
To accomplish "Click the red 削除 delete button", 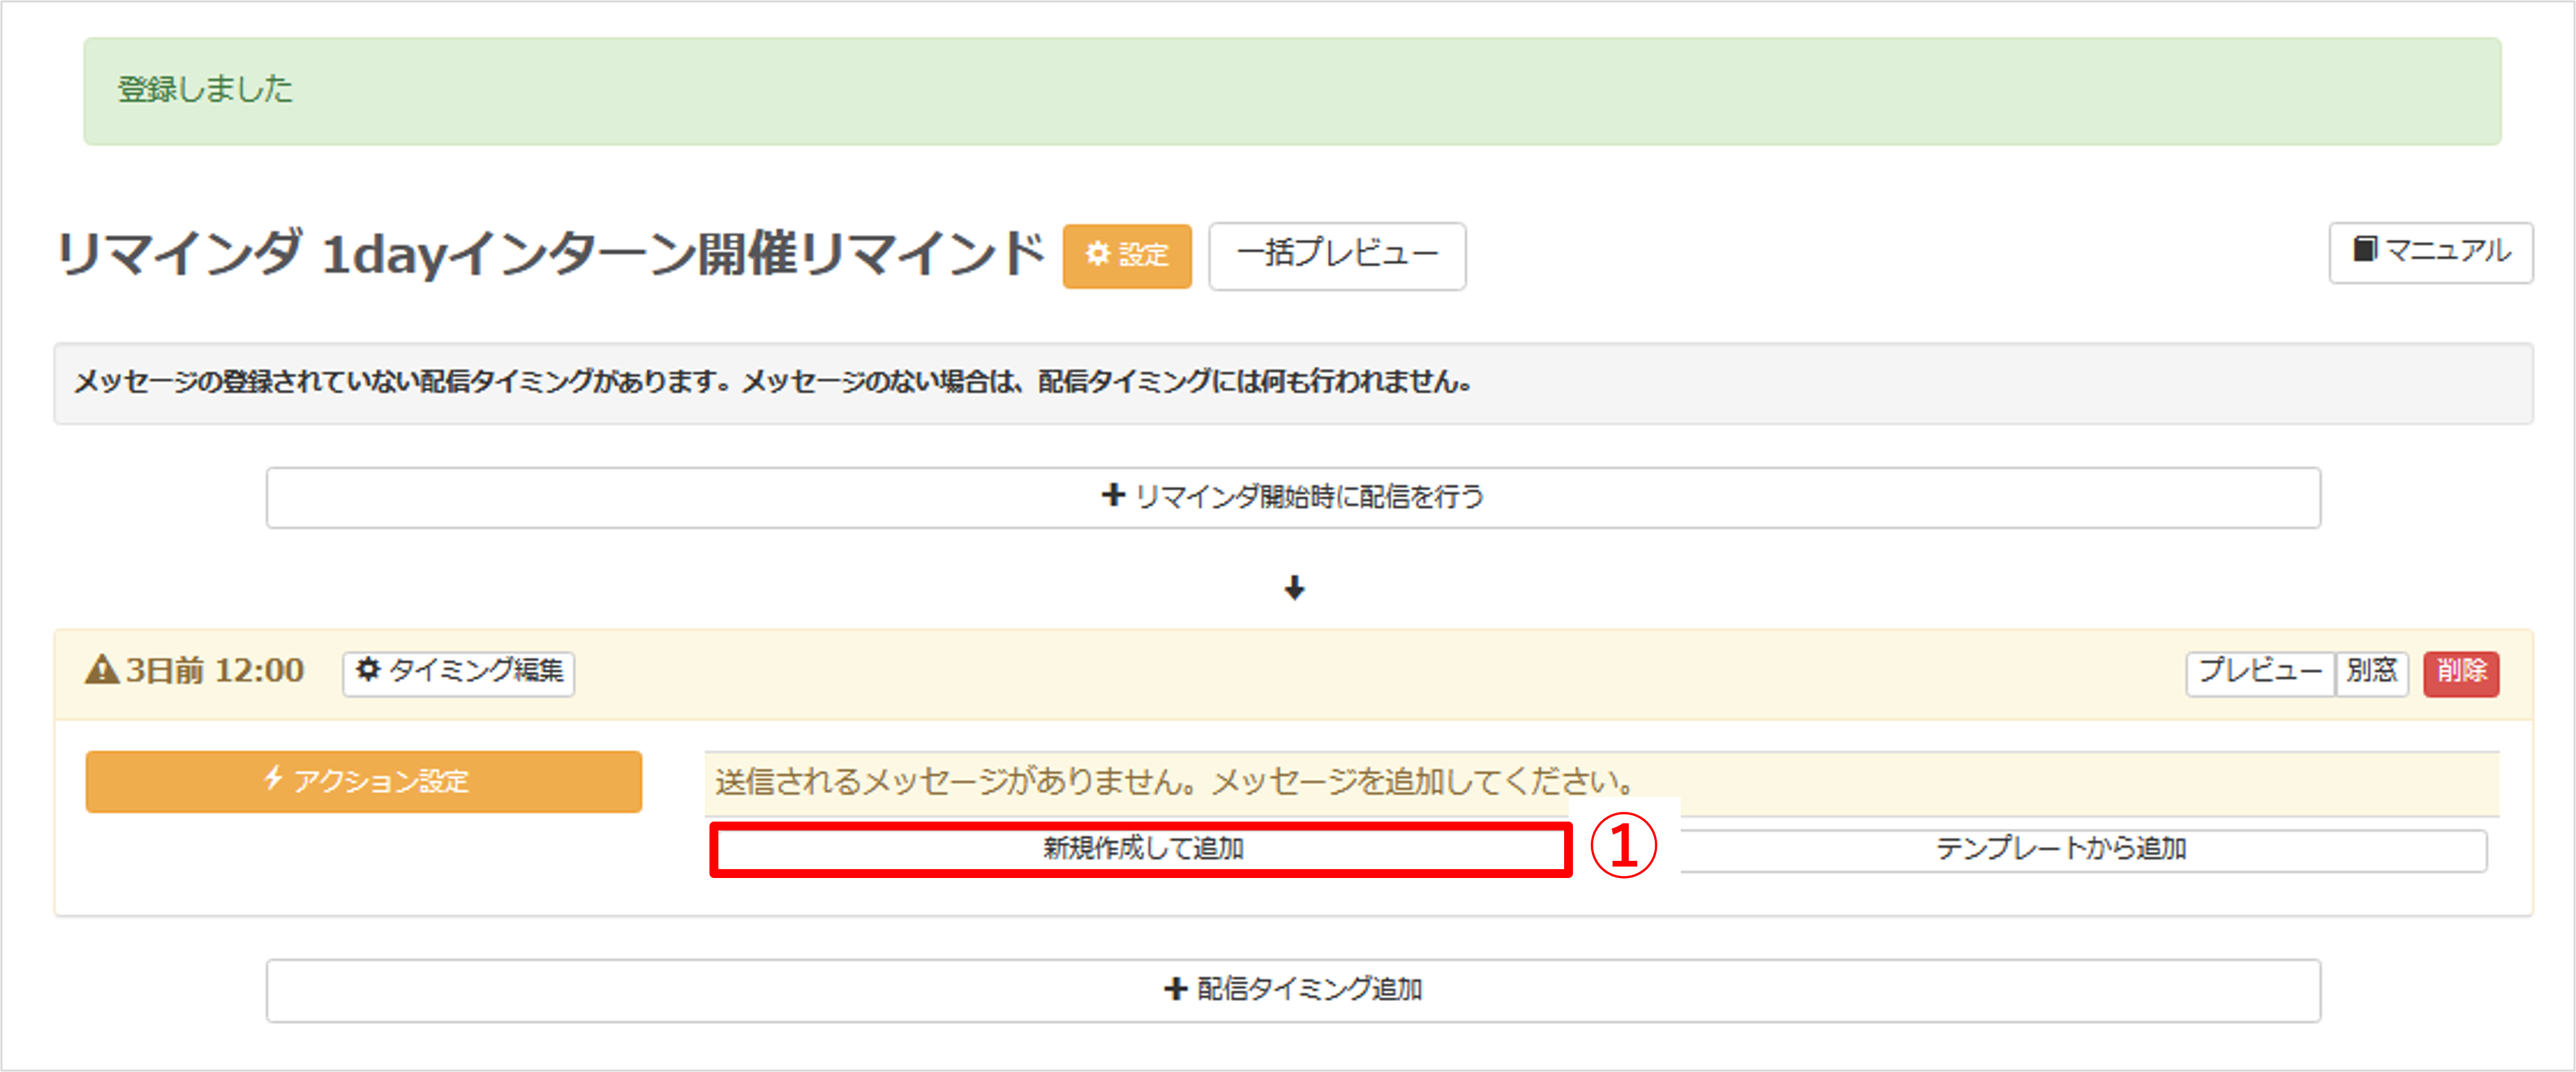I will pos(2461,673).
